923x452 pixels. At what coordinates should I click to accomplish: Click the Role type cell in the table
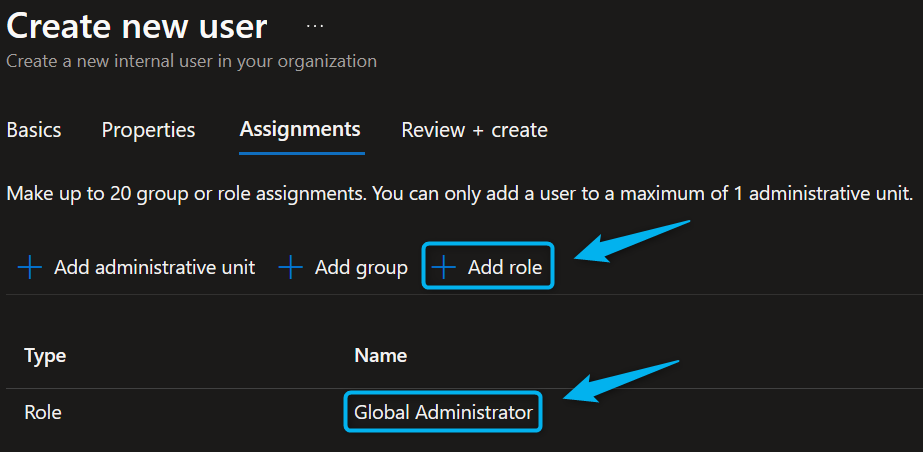43,412
